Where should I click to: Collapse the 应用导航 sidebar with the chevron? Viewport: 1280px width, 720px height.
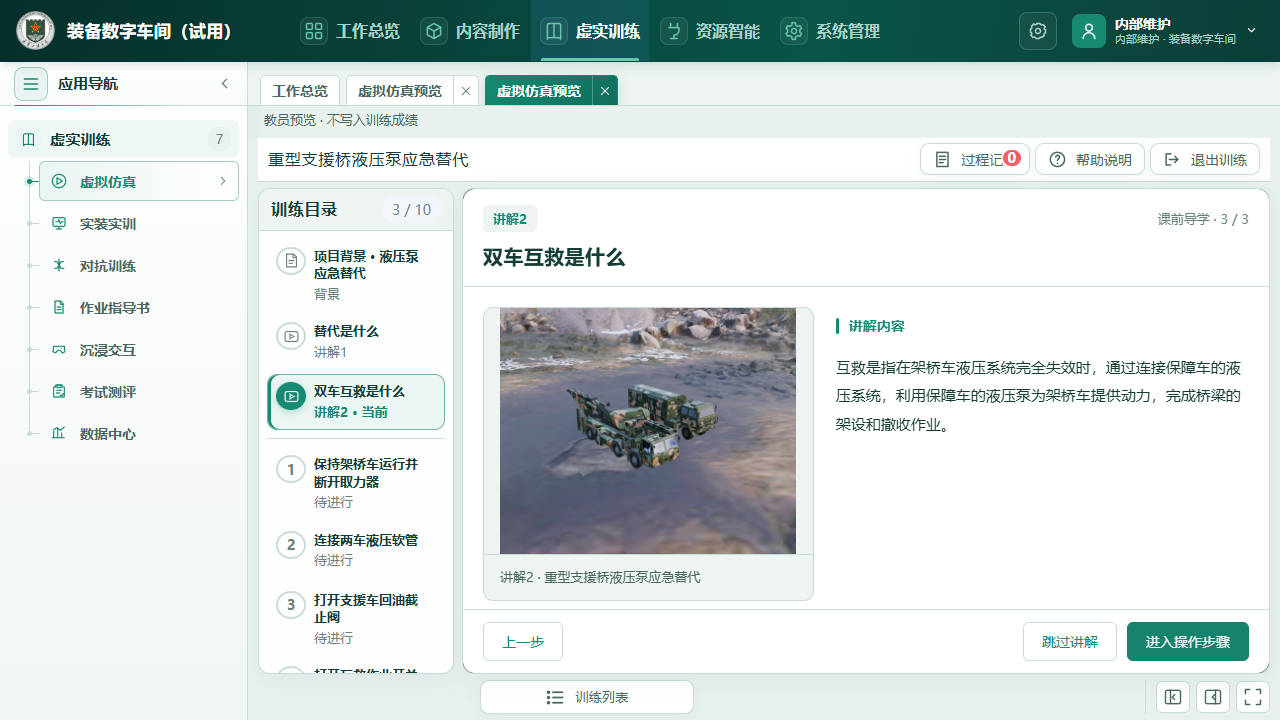[225, 84]
